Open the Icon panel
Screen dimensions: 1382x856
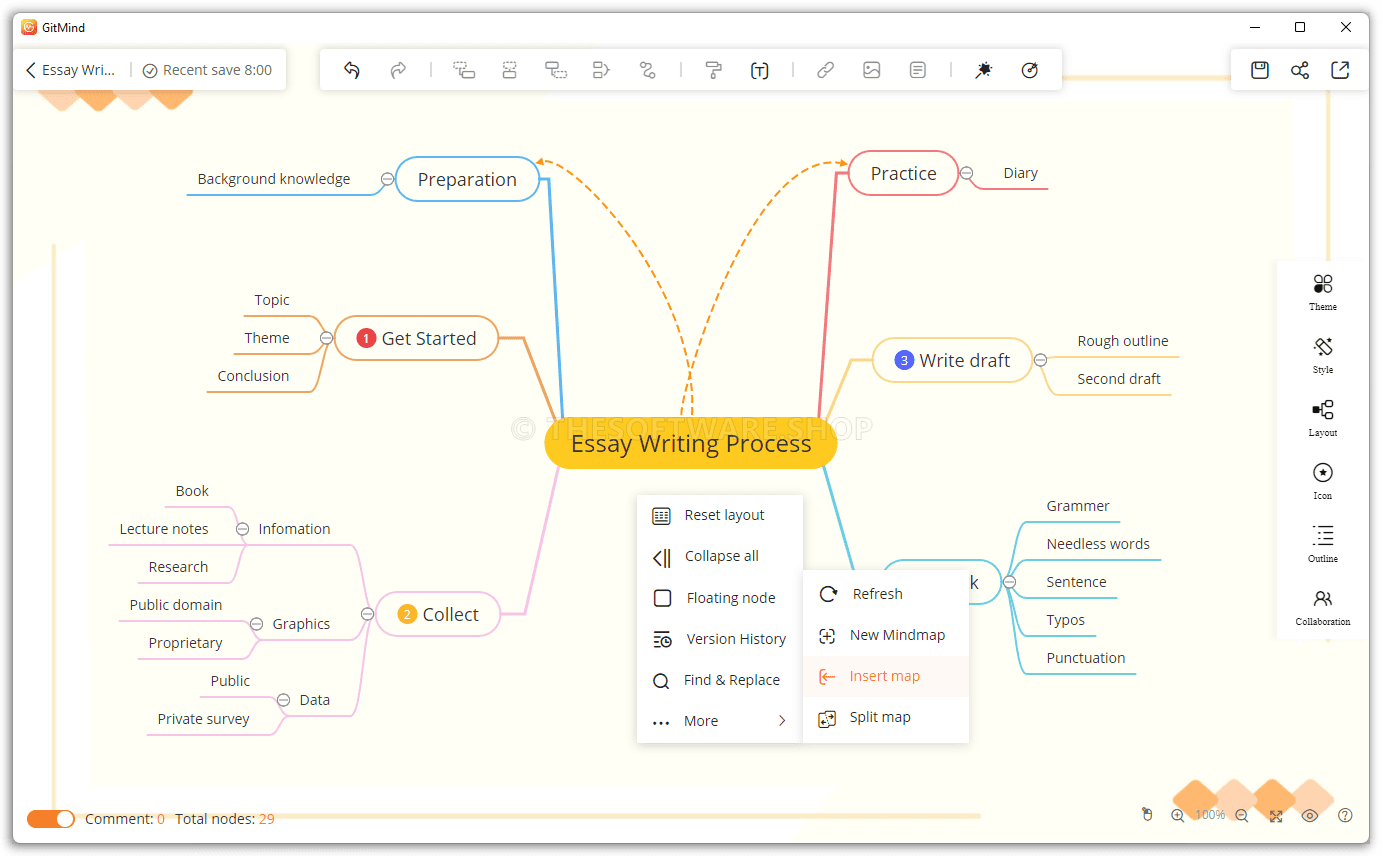(1323, 481)
